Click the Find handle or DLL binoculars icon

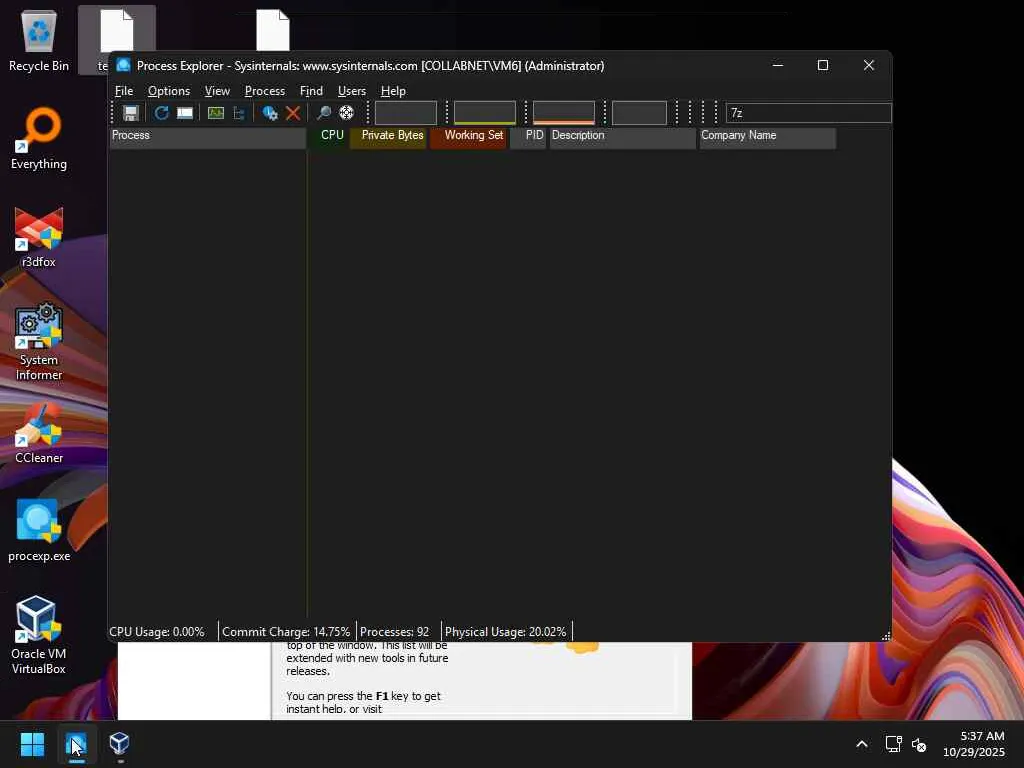pos(323,113)
